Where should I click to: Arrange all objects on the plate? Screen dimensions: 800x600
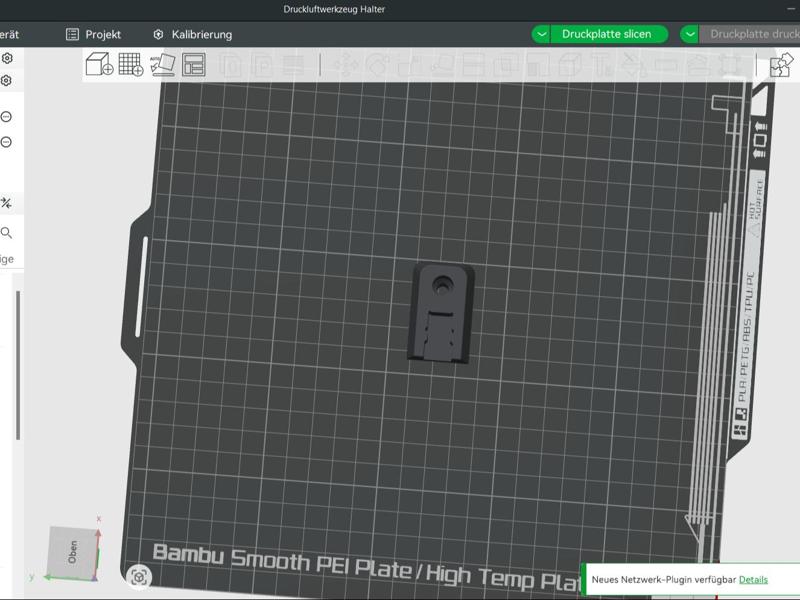point(194,65)
